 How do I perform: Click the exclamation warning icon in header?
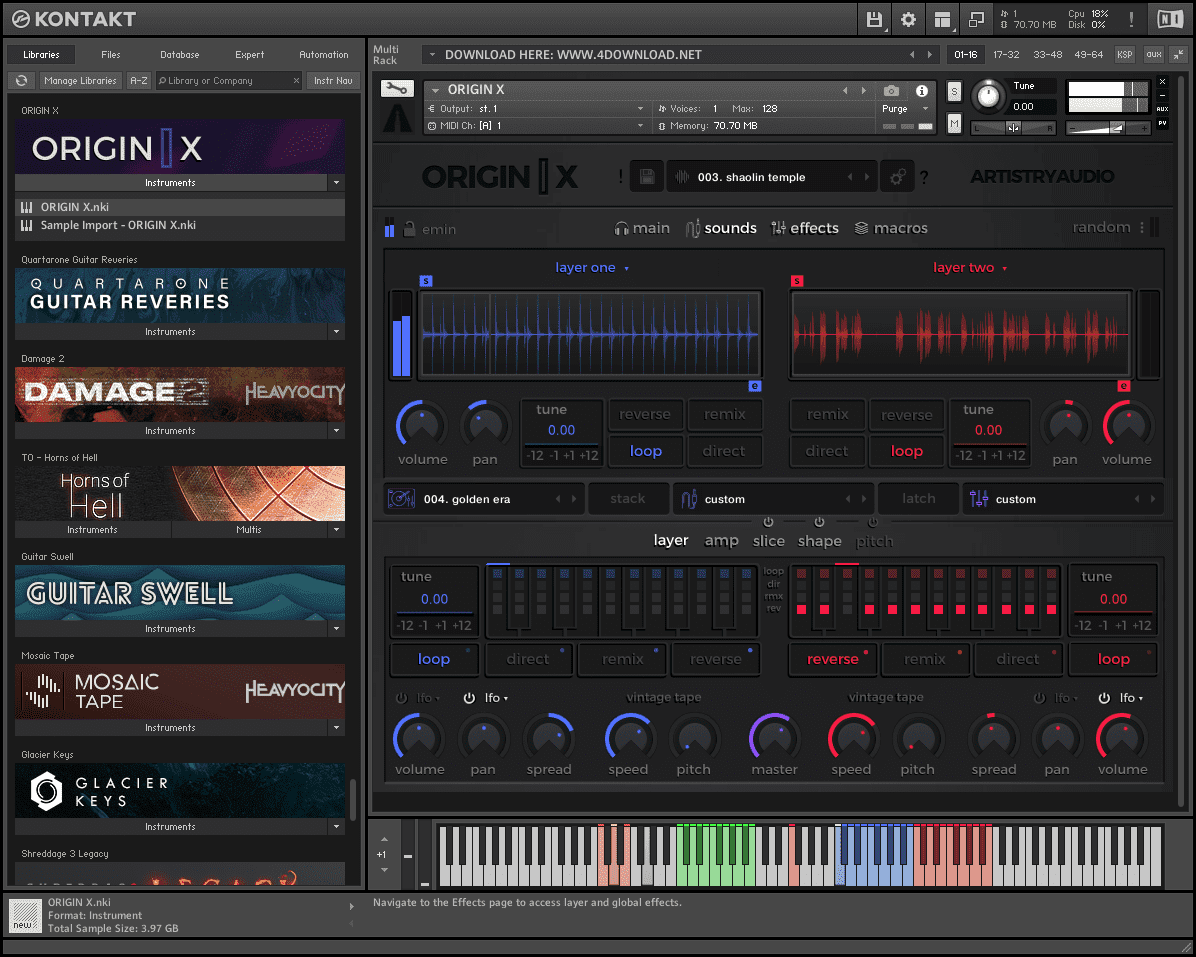point(1131,20)
